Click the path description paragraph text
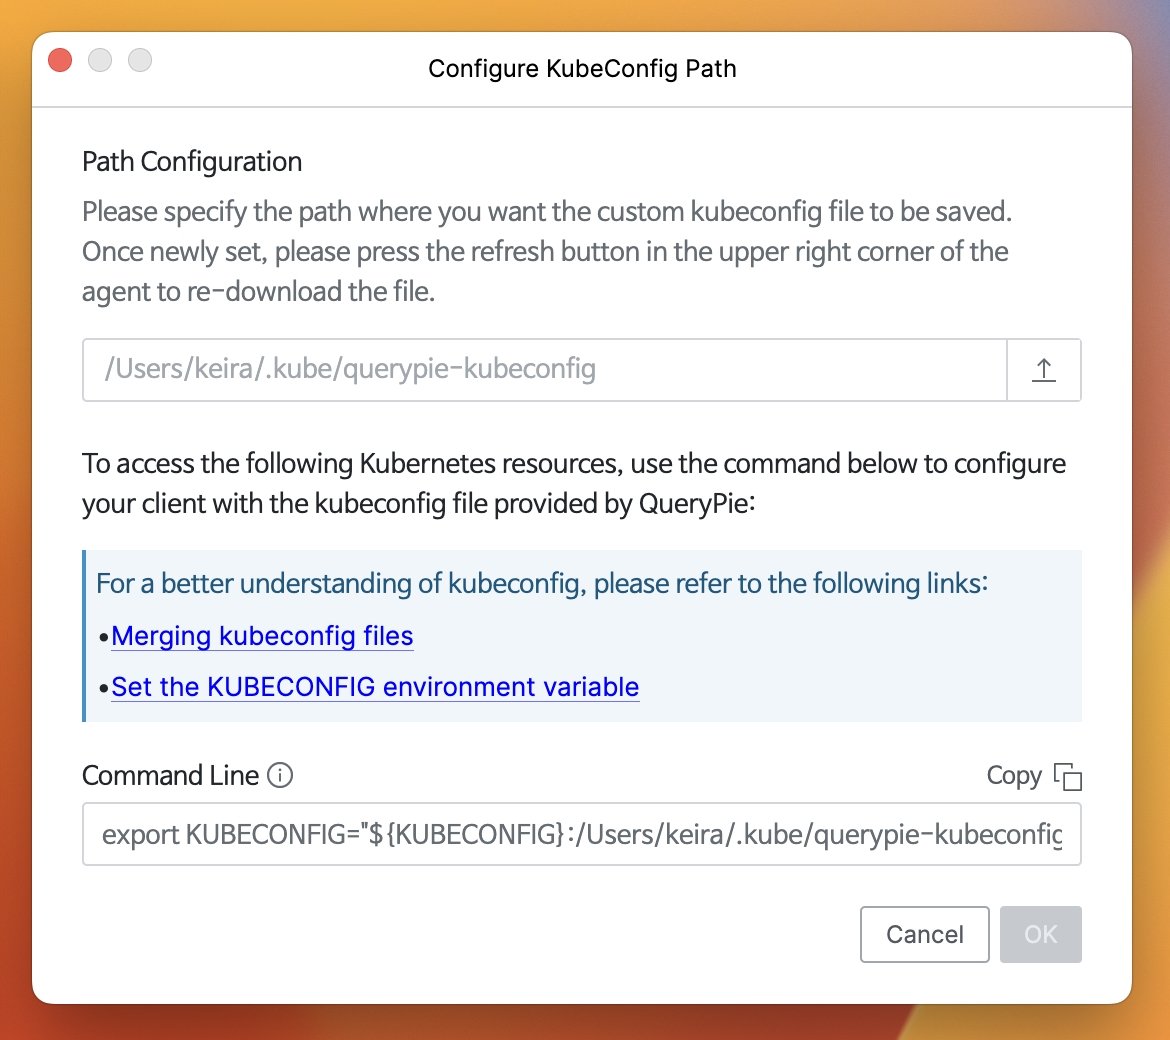This screenshot has height=1040, width=1170. (x=545, y=252)
